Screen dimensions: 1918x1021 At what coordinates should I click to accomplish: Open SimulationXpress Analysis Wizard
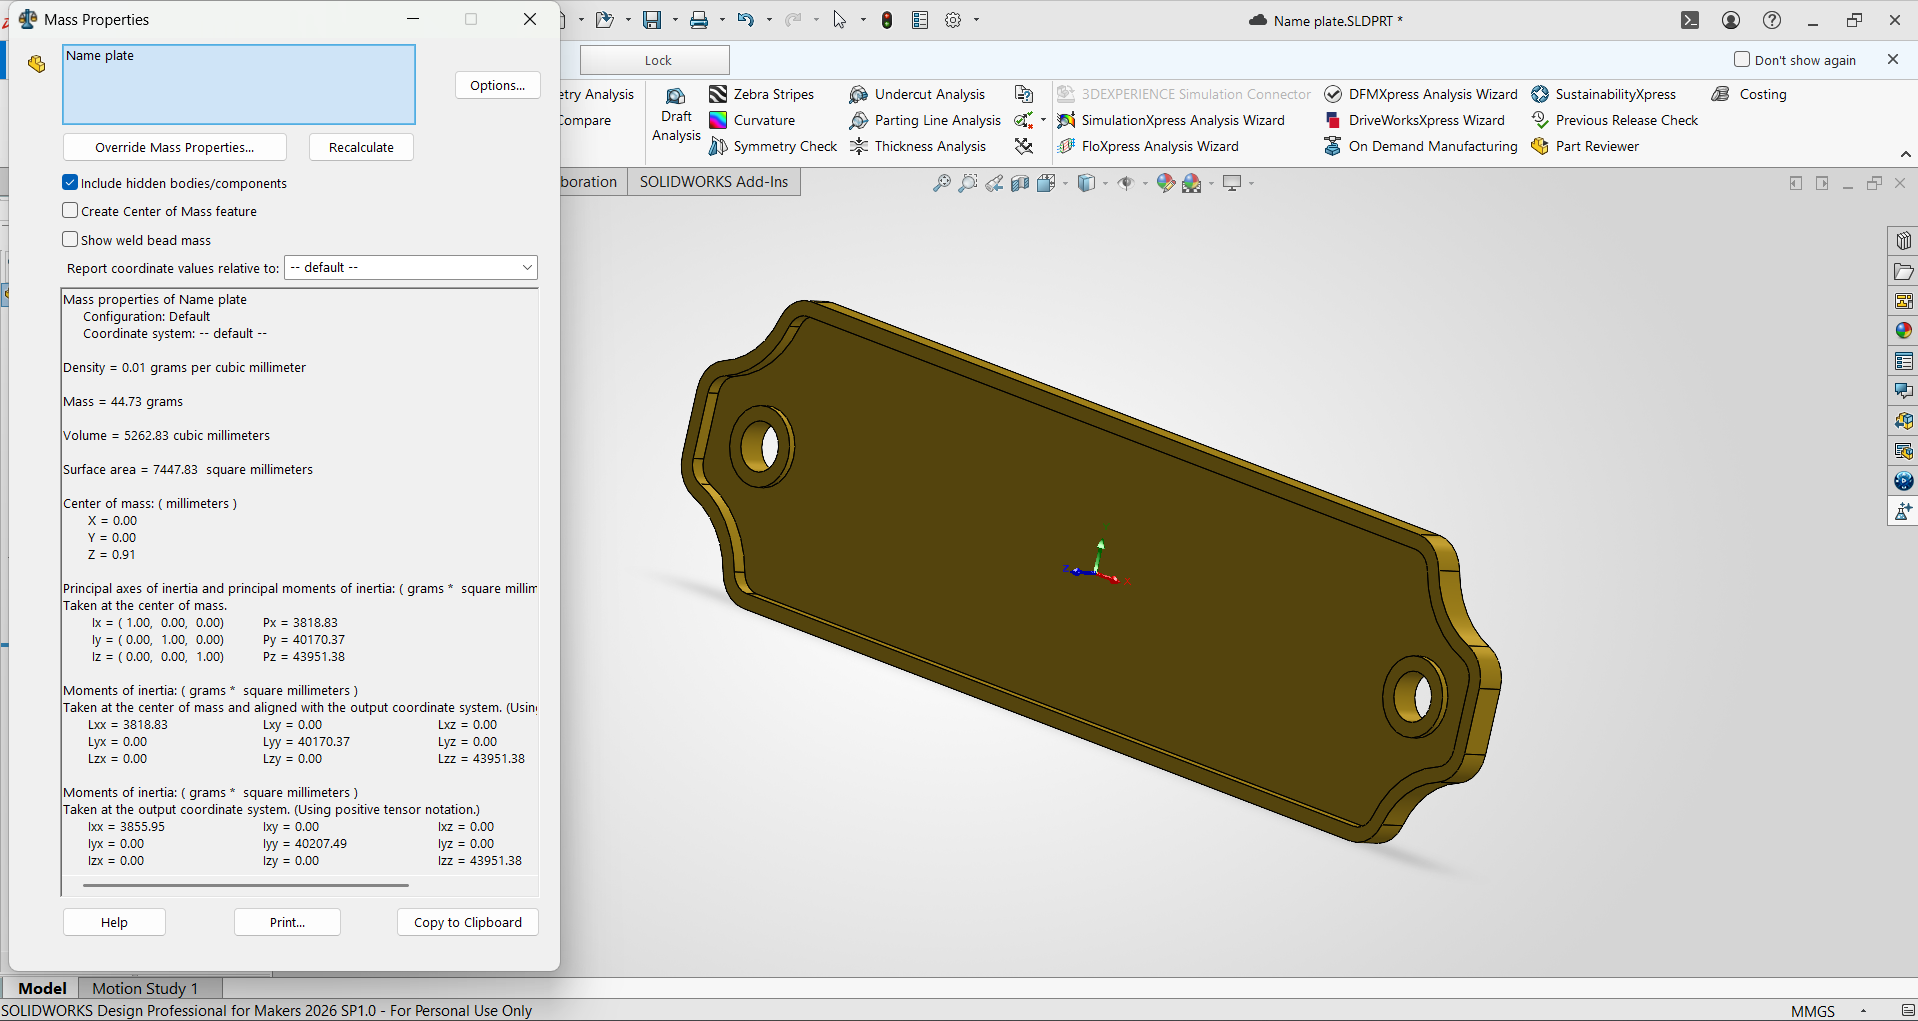(1171, 120)
